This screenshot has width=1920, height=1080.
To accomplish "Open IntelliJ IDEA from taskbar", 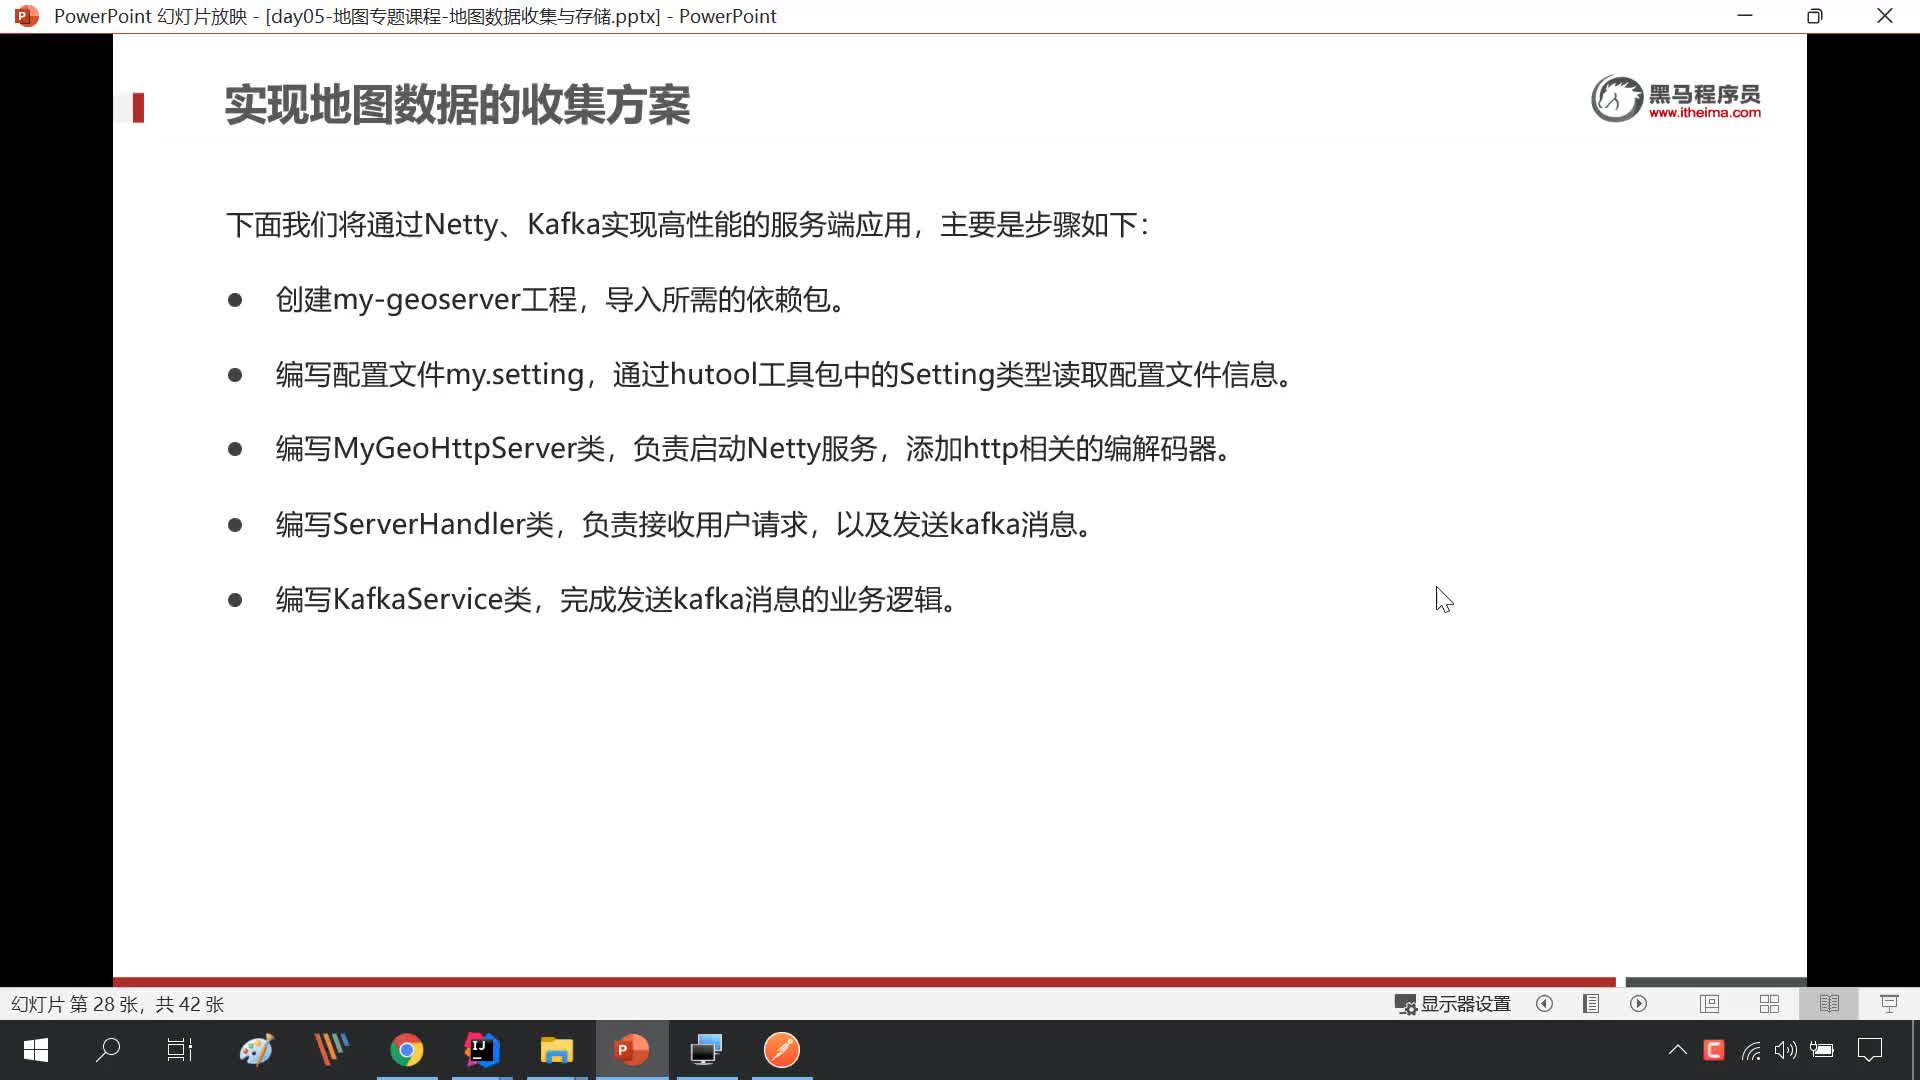I will pyautogui.click(x=482, y=1050).
